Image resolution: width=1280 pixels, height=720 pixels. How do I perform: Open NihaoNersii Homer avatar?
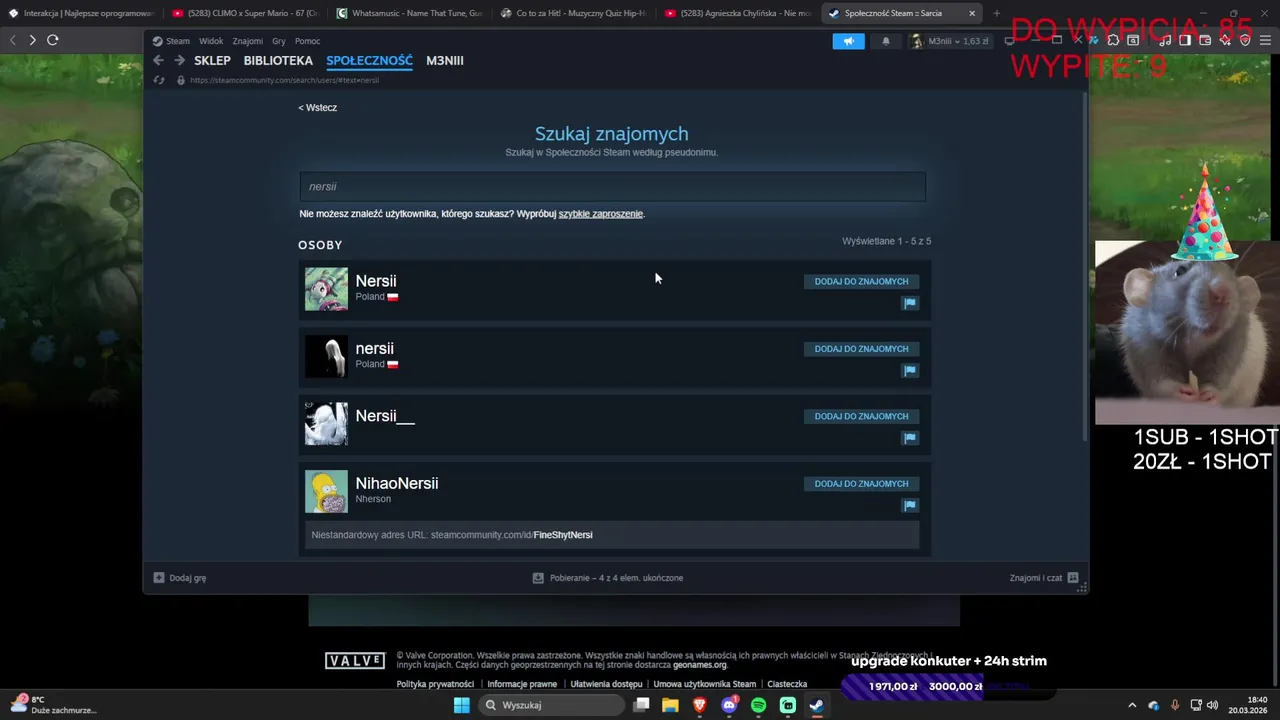point(326,491)
